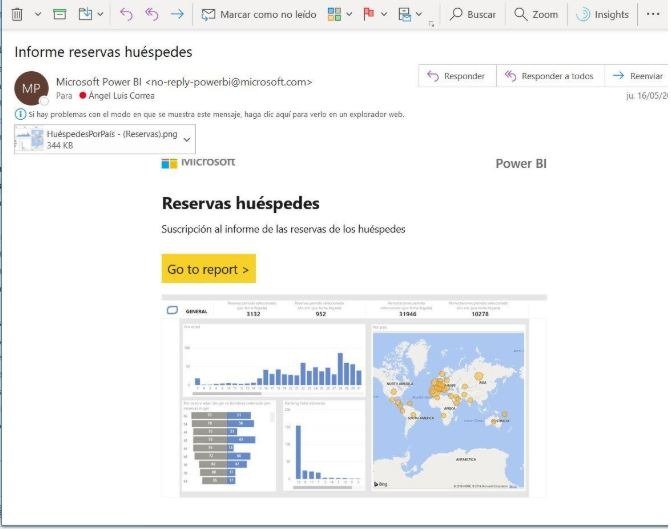Image resolution: width=671 pixels, height=529 pixels.
Task: Click the Go to report button
Action: [x=208, y=269]
